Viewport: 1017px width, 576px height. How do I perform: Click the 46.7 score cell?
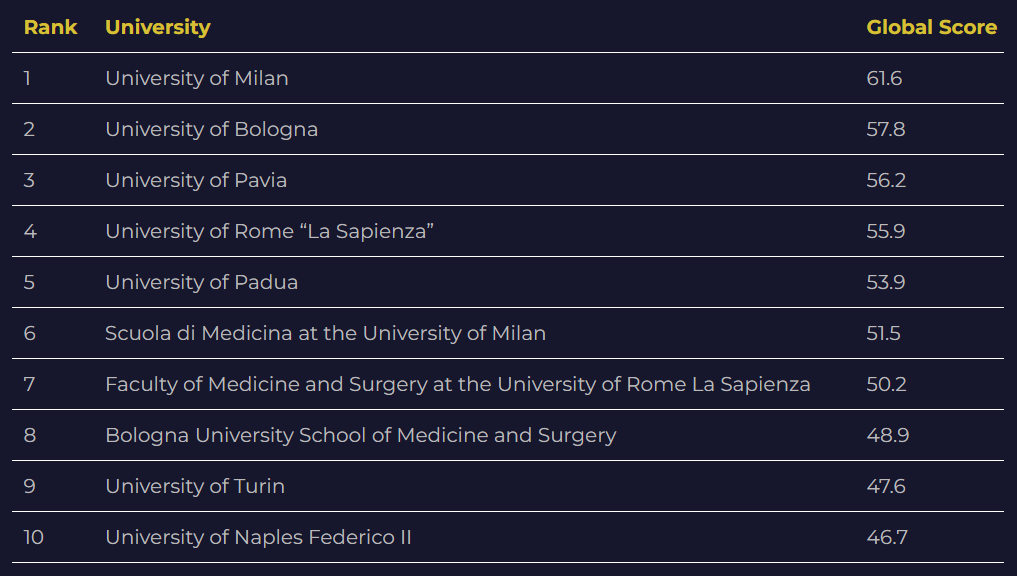pyautogui.click(x=887, y=537)
